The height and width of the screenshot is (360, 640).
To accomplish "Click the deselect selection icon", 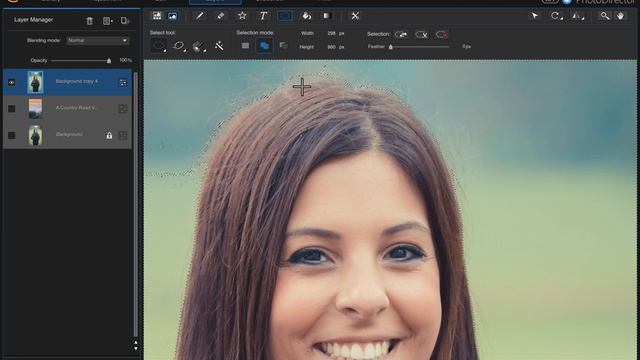I will click(x=421, y=35).
